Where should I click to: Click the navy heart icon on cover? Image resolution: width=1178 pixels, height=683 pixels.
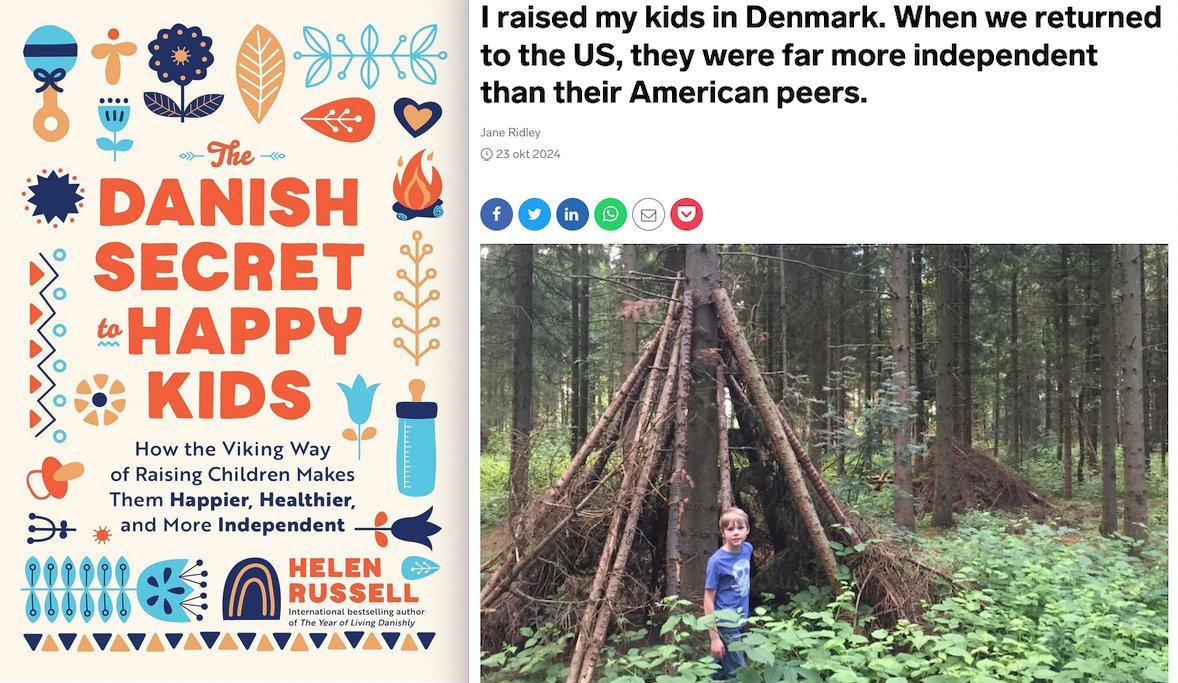(417, 116)
